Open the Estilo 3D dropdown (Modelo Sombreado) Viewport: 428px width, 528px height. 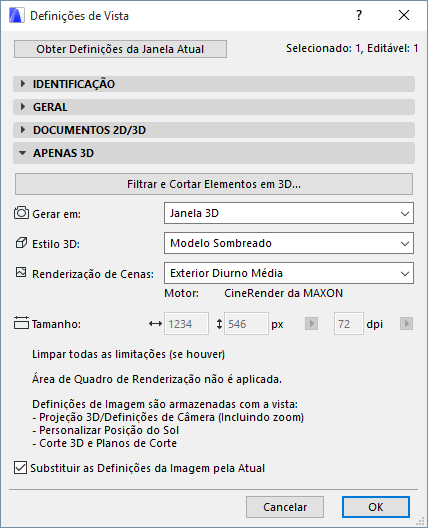click(x=289, y=243)
